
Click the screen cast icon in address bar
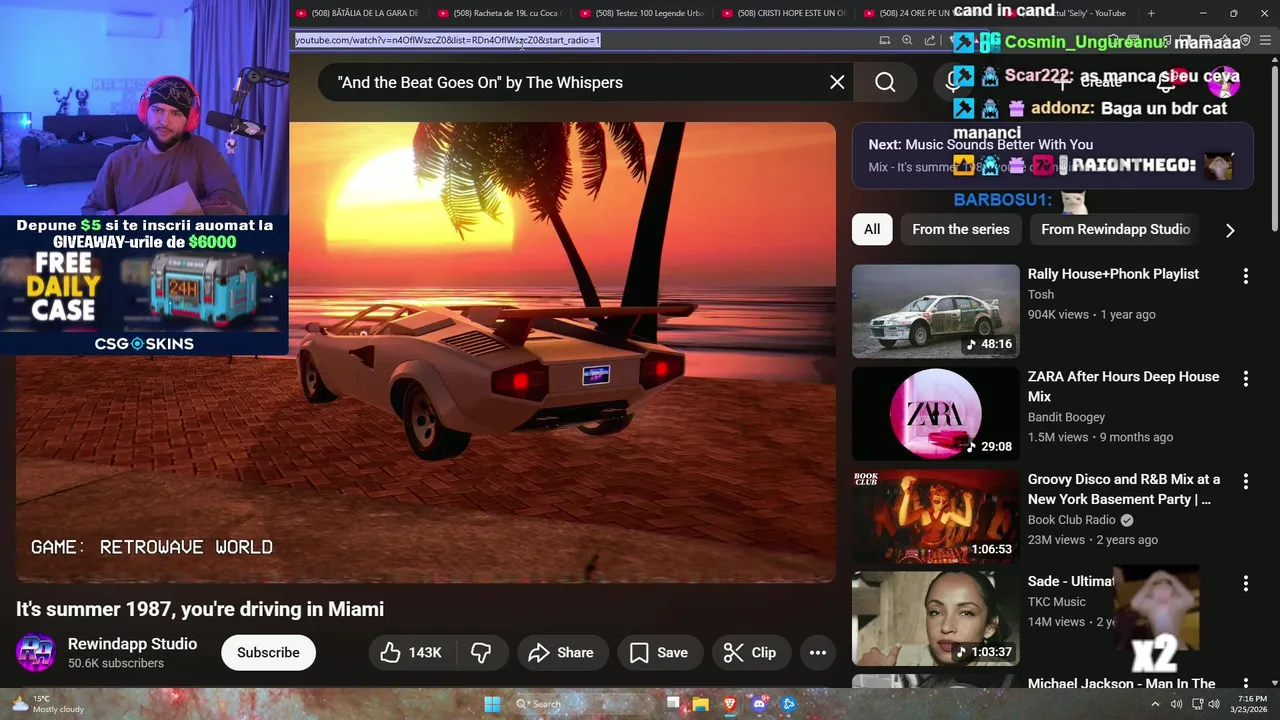click(884, 40)
